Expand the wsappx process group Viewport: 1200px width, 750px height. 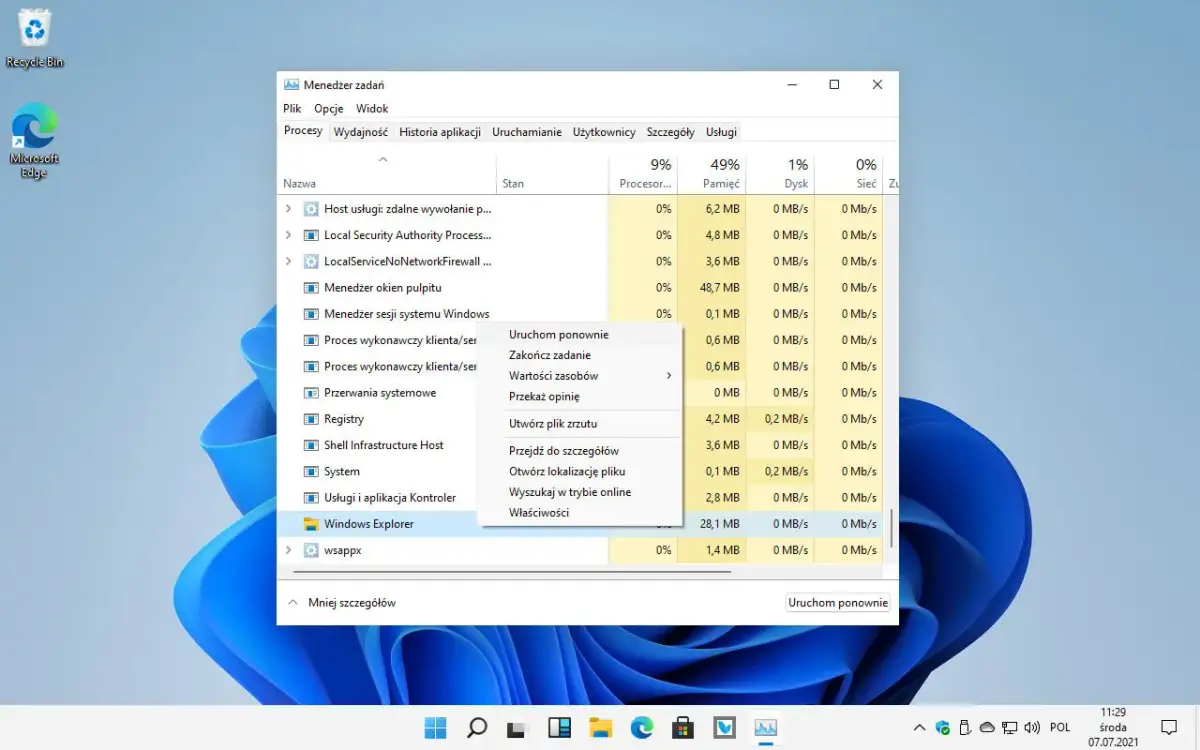(289, 549)
